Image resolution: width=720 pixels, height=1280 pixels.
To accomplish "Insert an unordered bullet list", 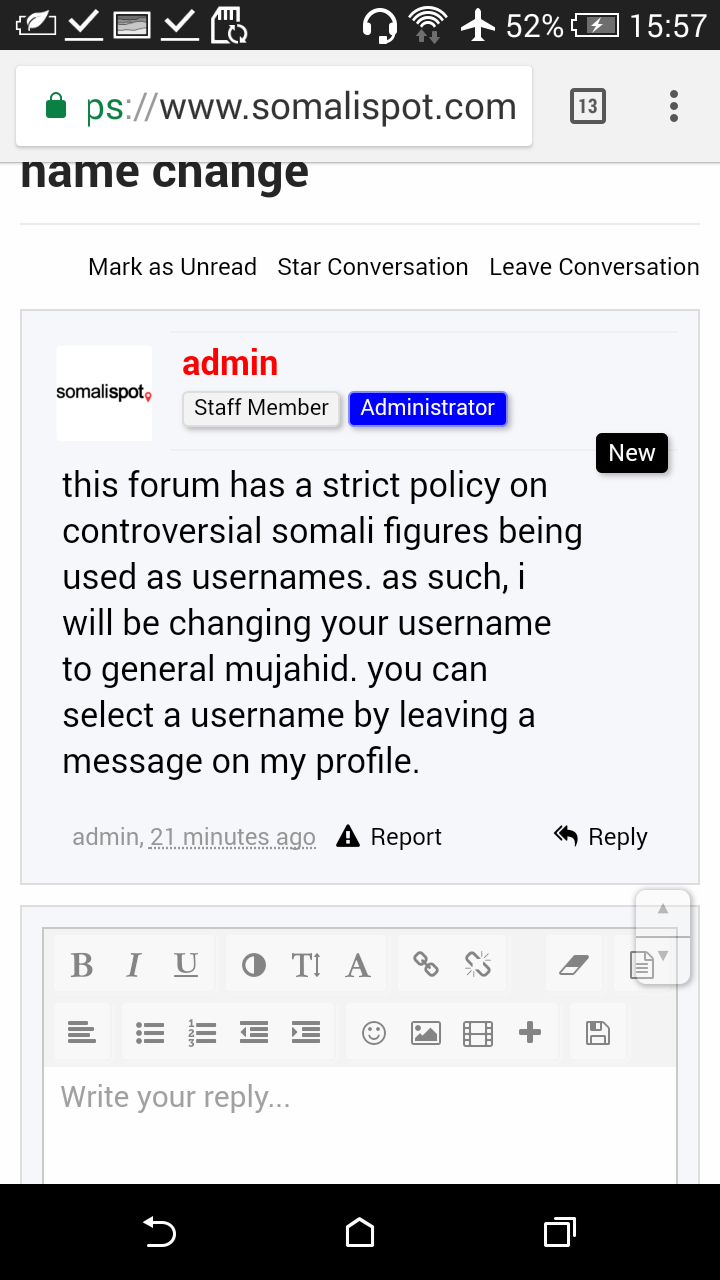I will (150, 1033).
